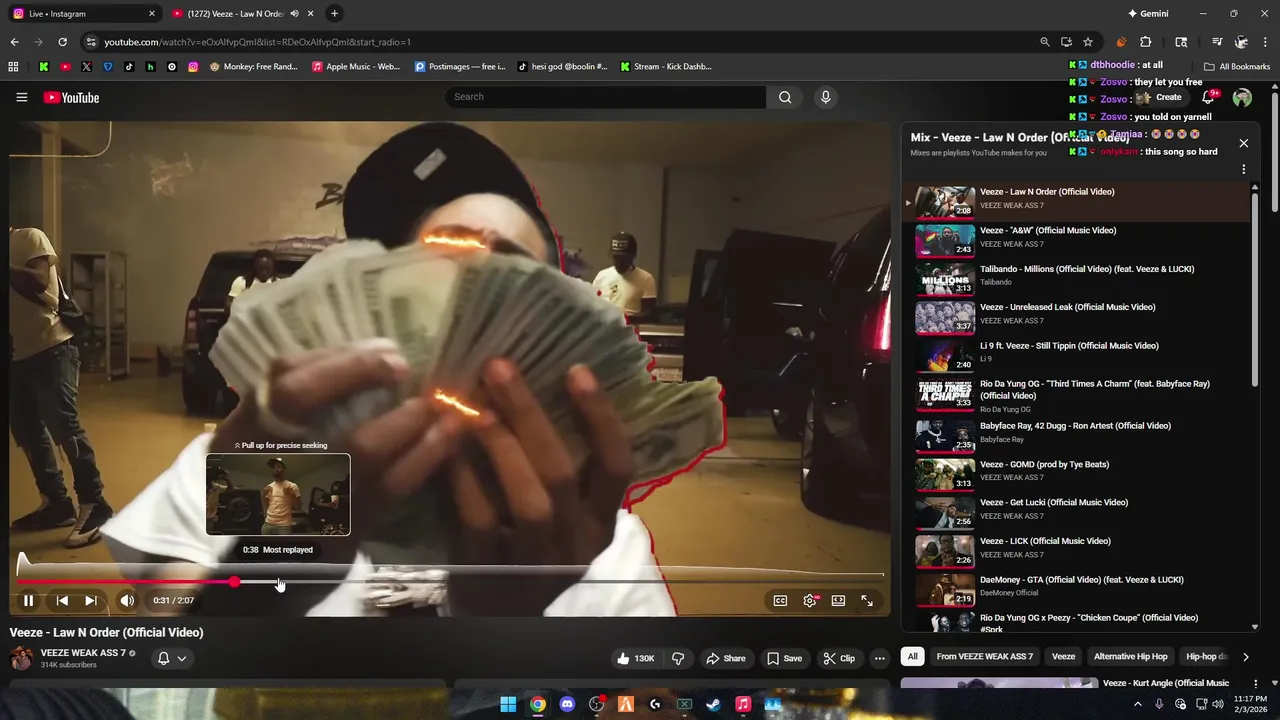
Task: Open notification bell dropdown for VEEZE channel
Action: click(172, 658)
